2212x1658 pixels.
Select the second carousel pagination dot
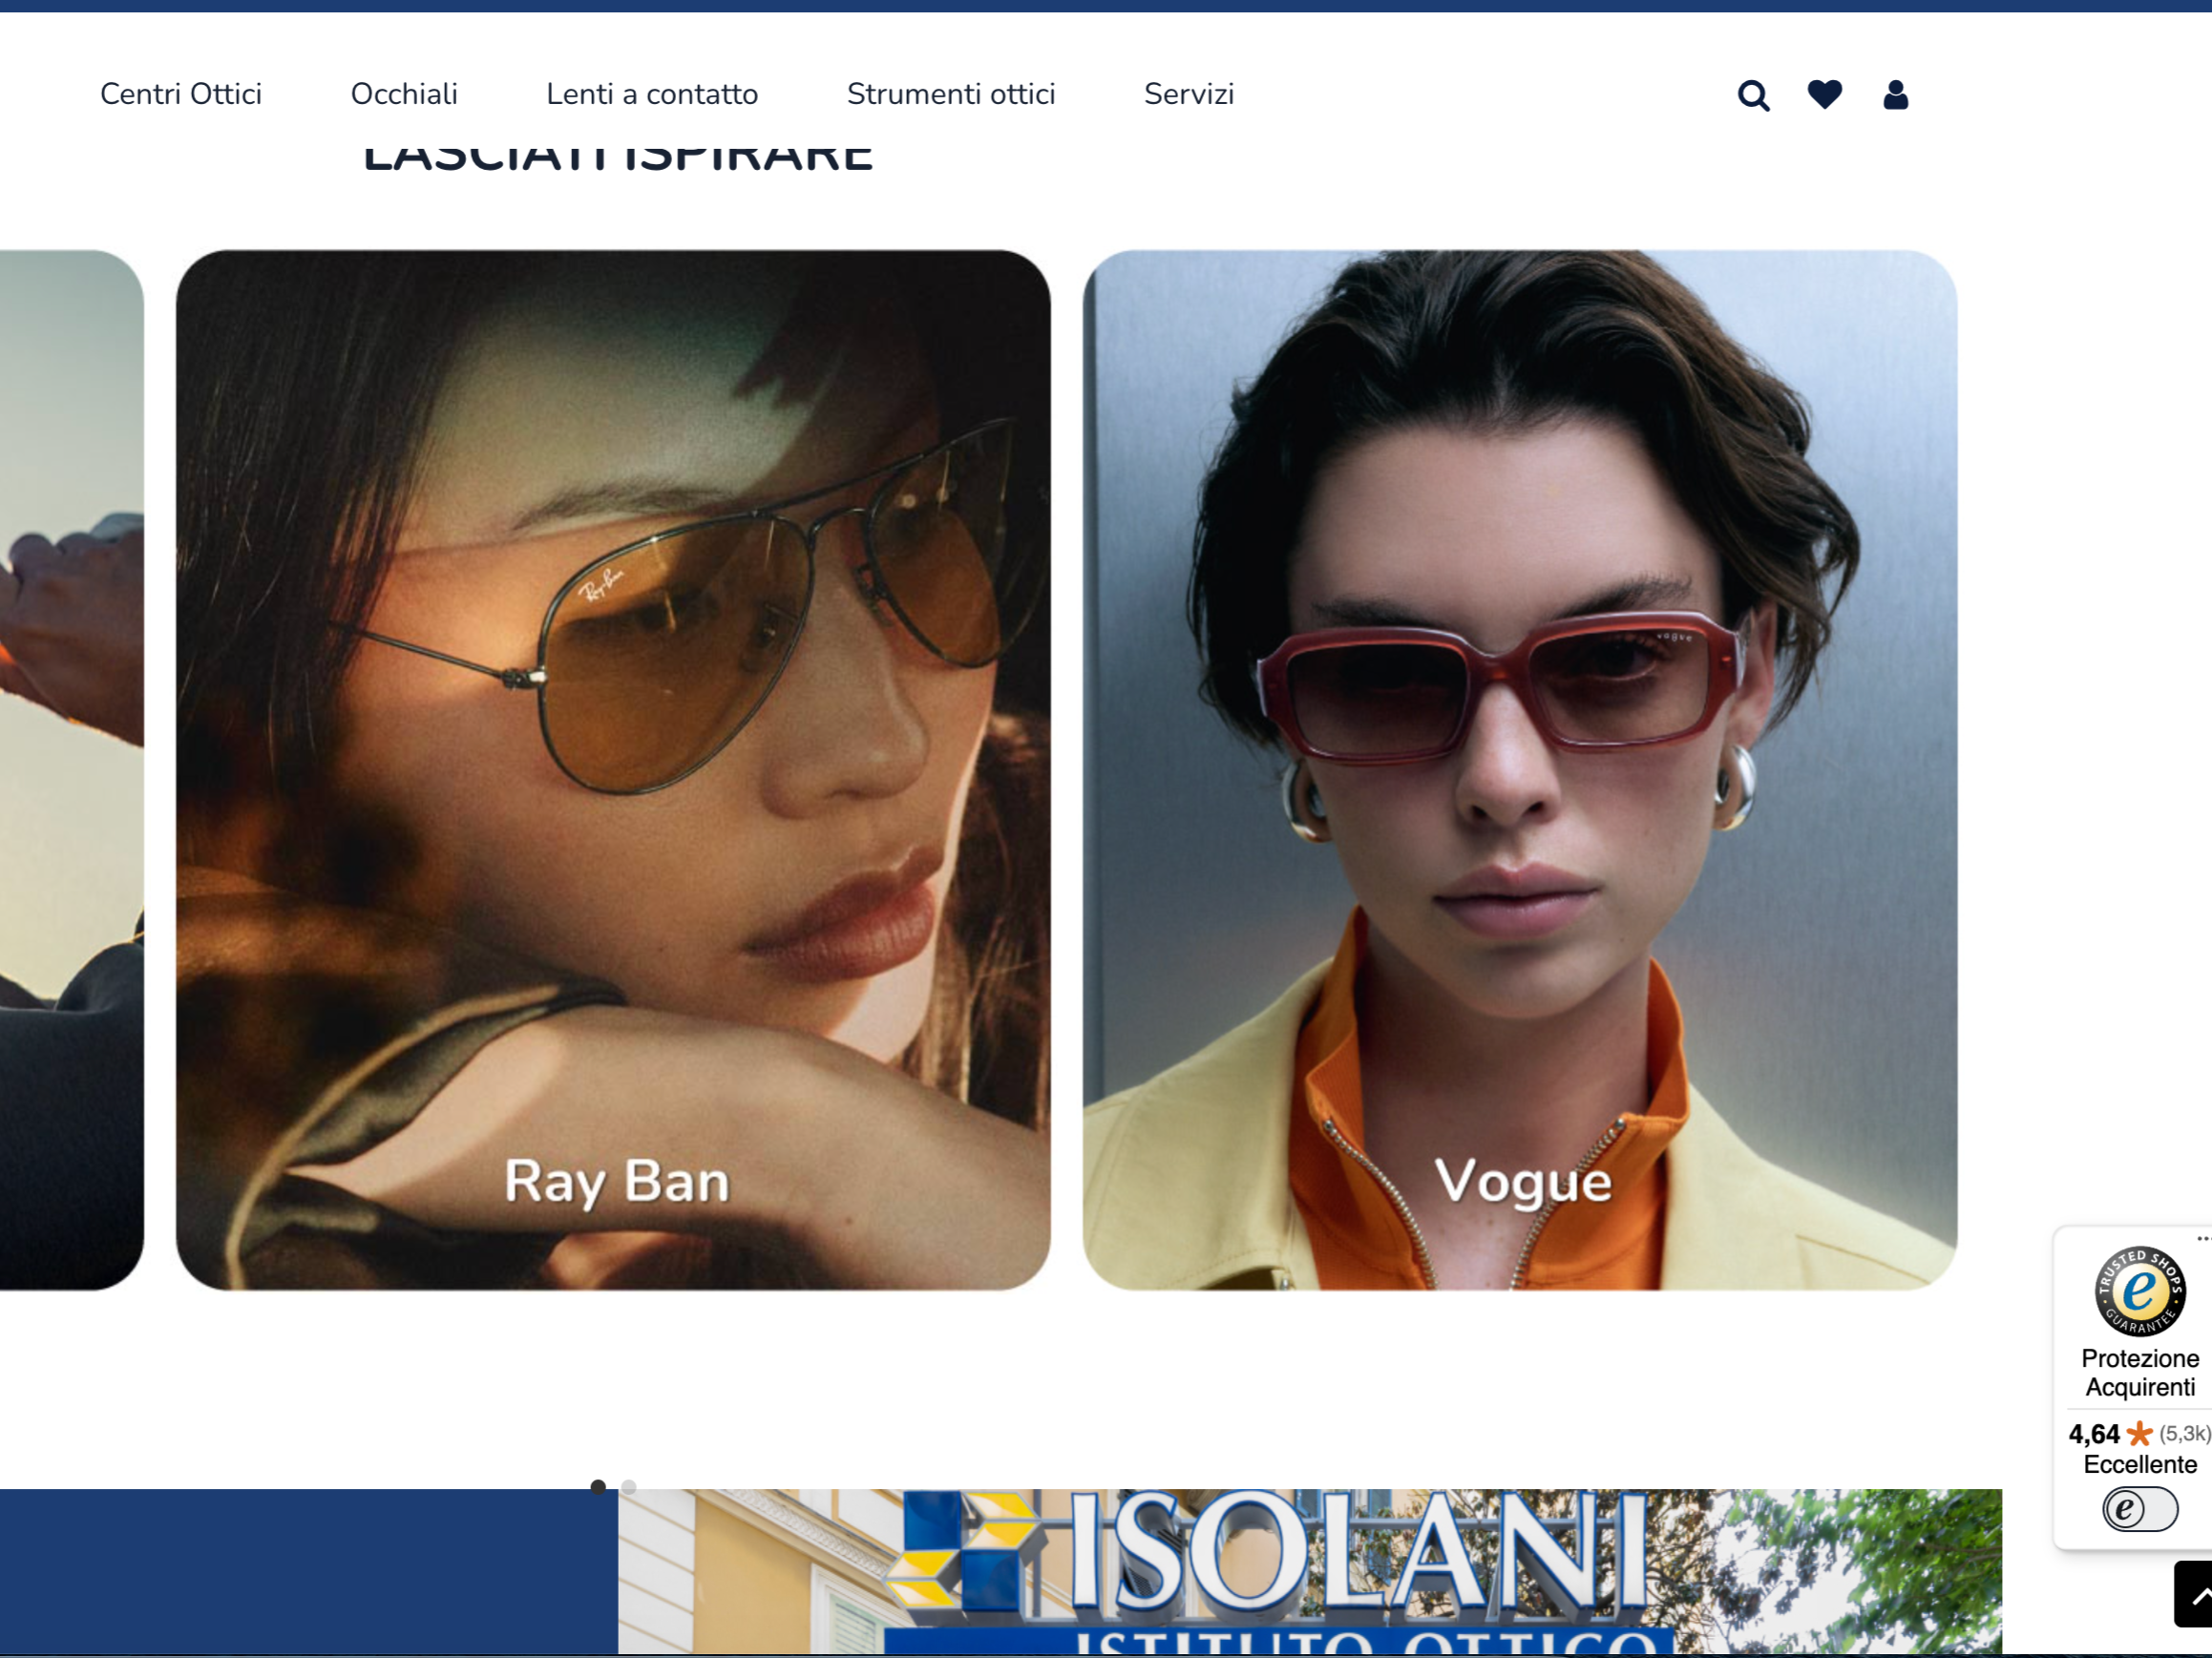pos(629,1486)
